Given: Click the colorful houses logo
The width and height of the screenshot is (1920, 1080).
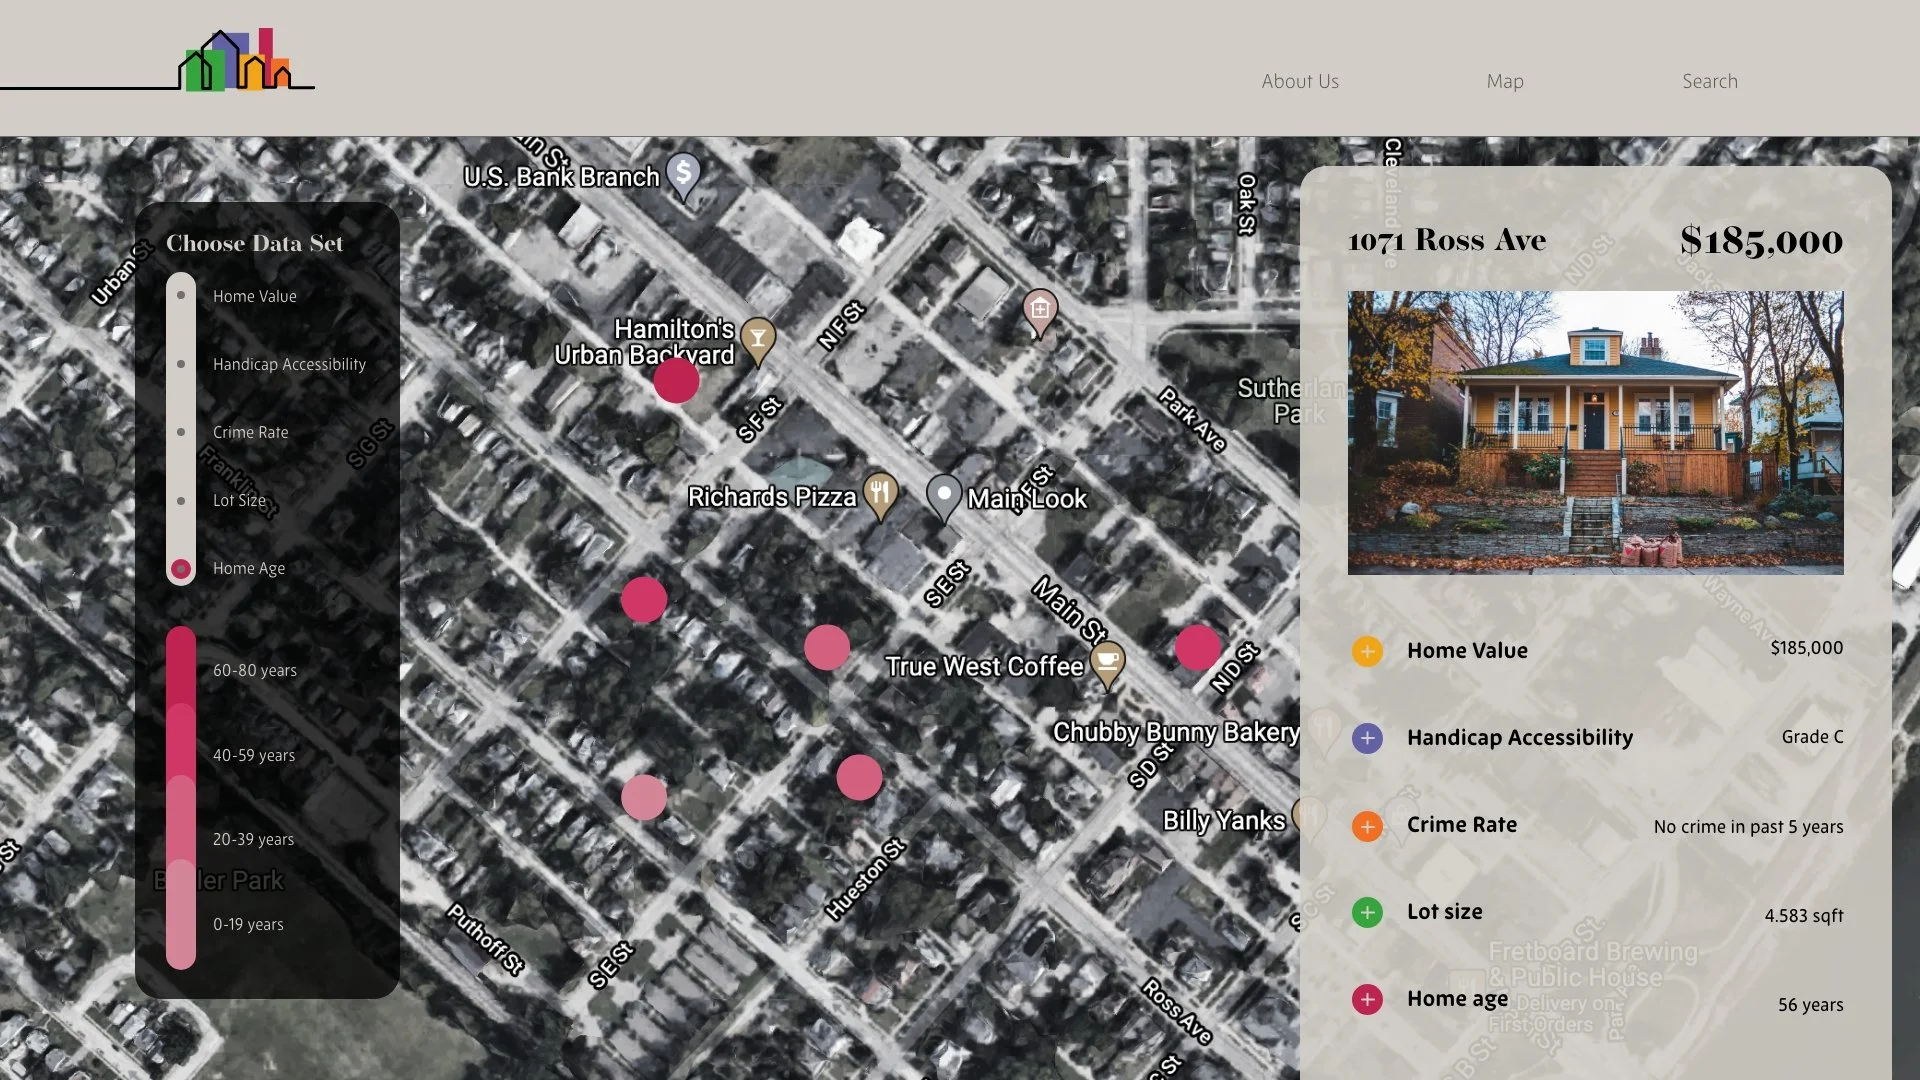Looking at the screenshot, I should tap(236, 60).
